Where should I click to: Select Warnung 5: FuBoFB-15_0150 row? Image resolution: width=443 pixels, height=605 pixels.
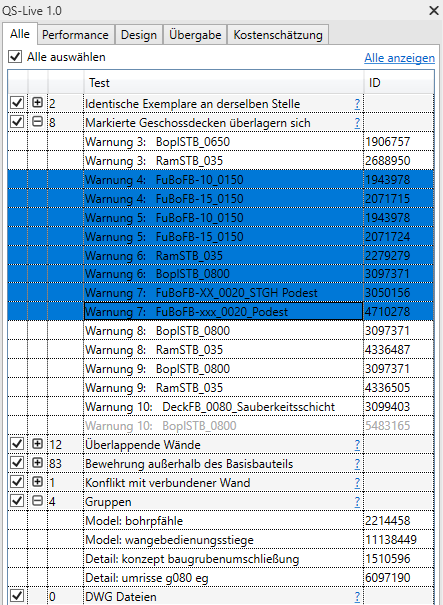pos(221,236)
